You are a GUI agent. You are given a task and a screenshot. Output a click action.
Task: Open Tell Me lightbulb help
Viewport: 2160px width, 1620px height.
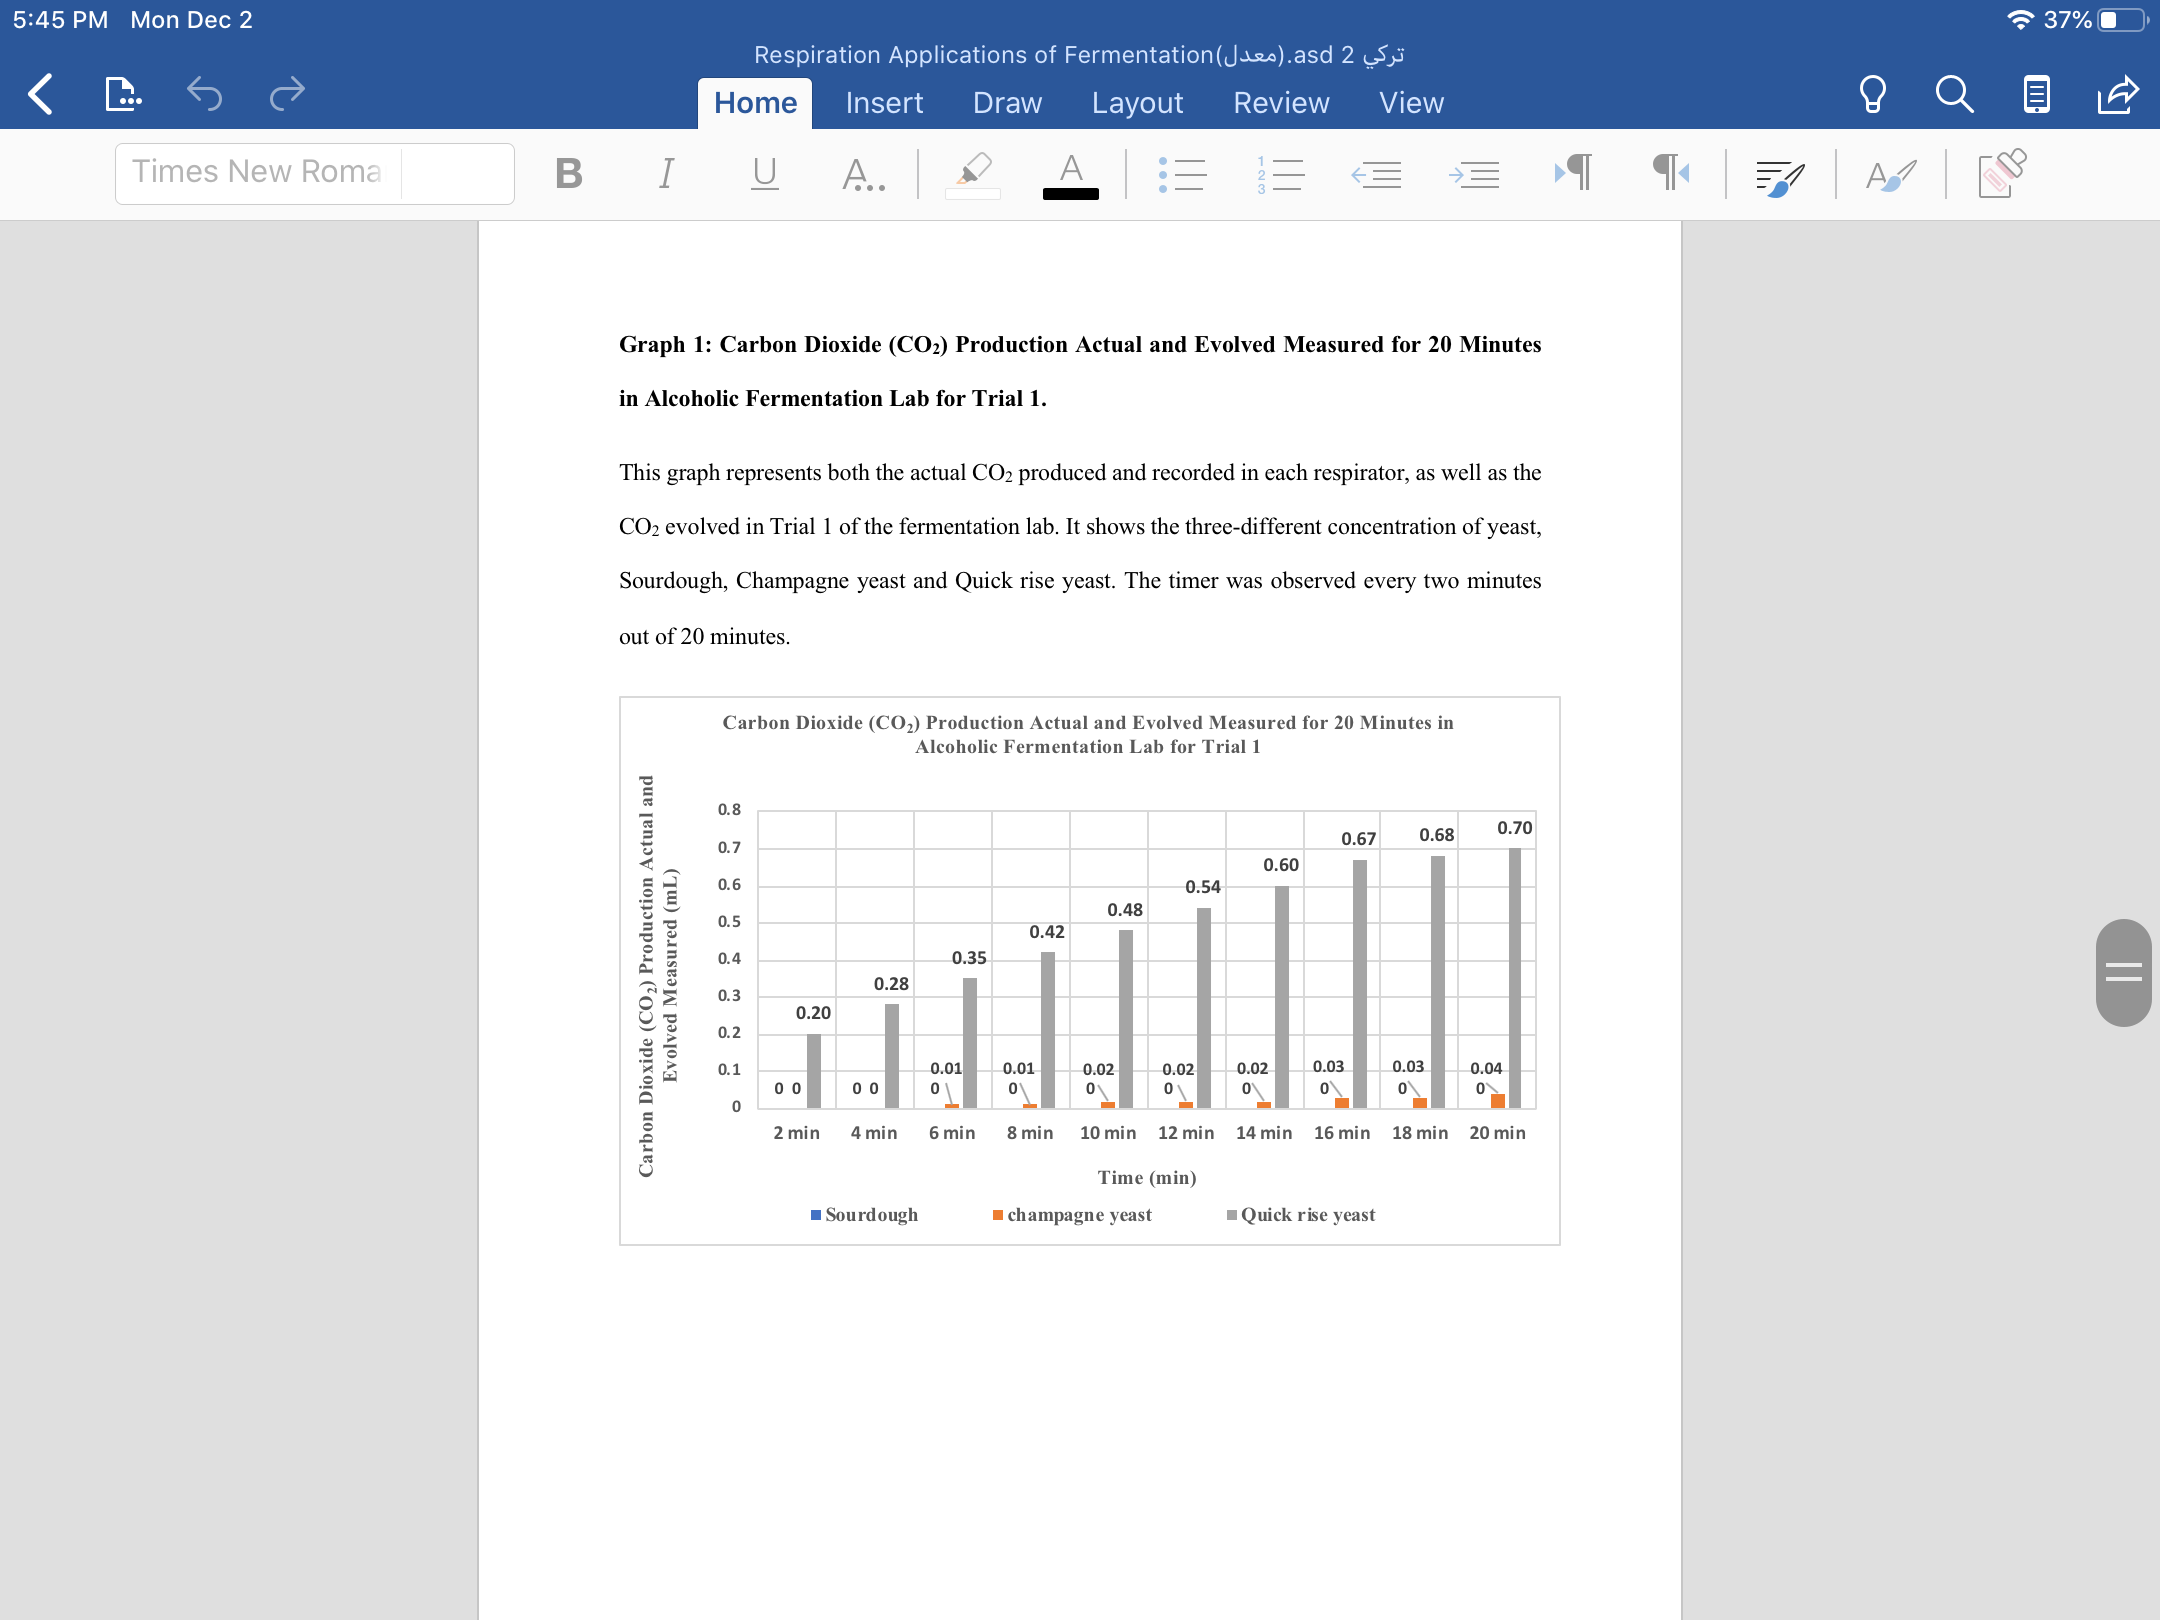click(x=1872, y=95)
